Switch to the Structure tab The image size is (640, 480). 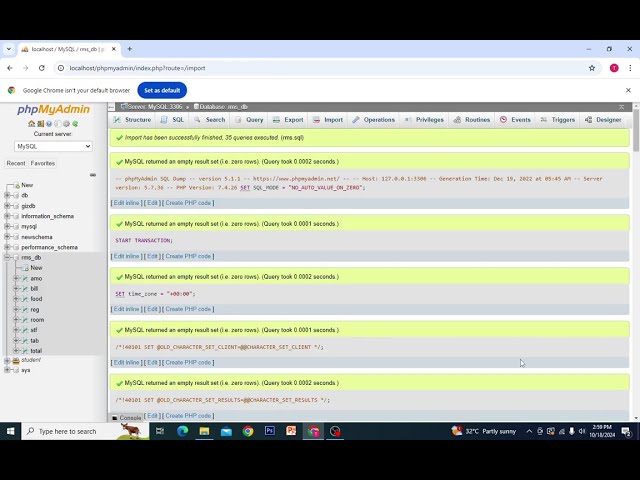point(132,120)
